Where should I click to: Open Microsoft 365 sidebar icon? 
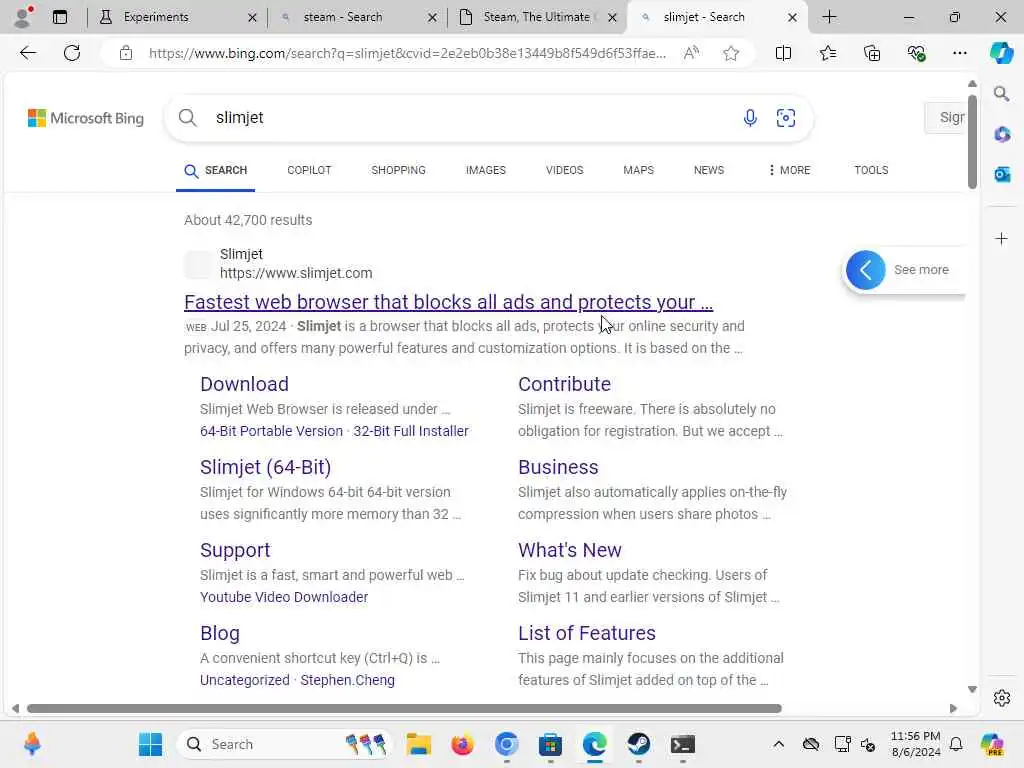(1002, 135)
